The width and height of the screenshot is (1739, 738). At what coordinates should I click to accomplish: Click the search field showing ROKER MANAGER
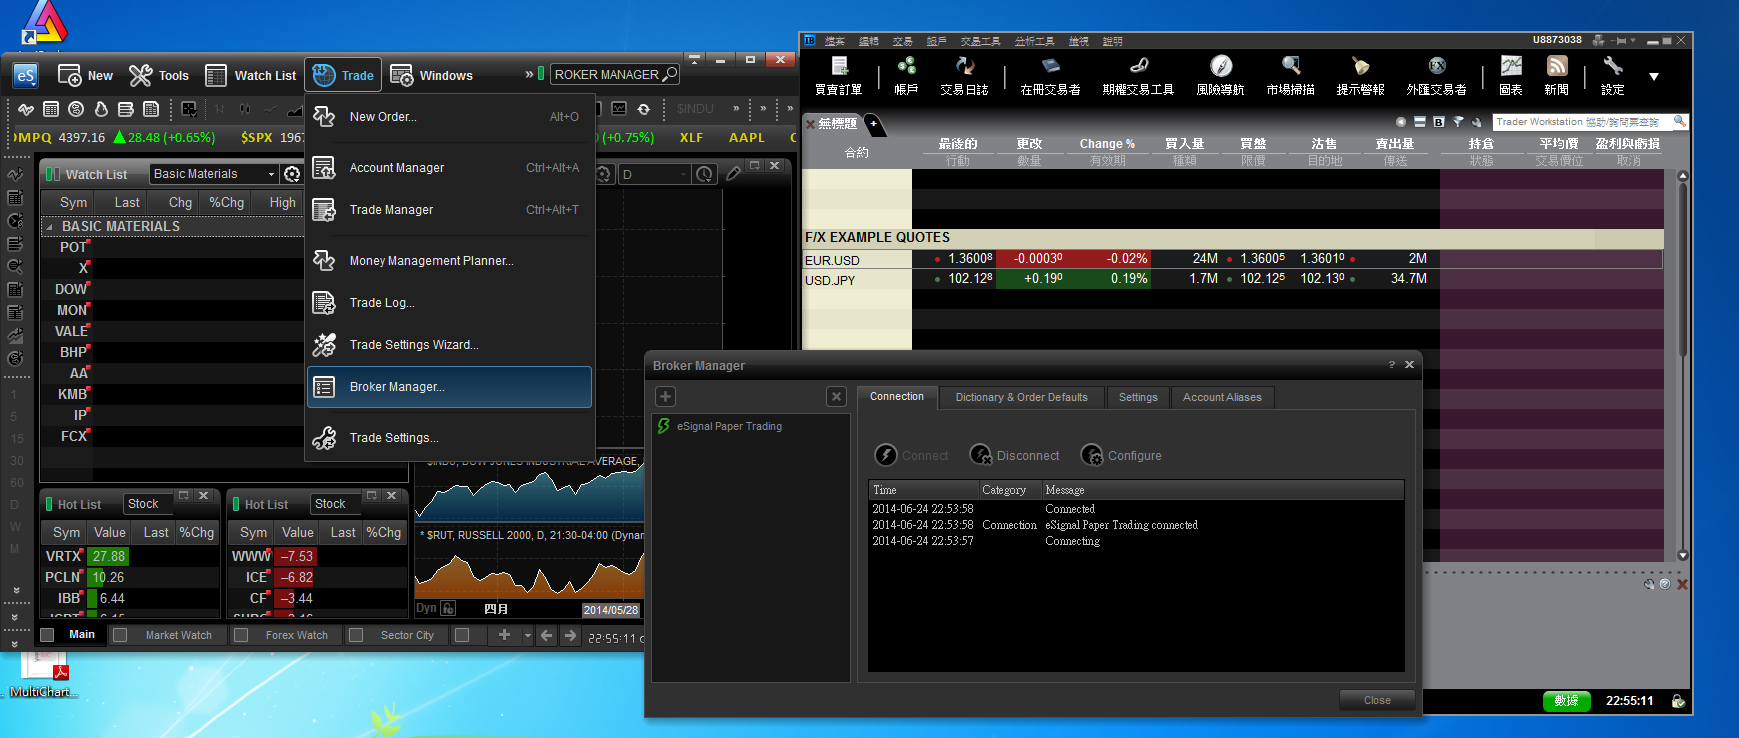pos(615,75)
